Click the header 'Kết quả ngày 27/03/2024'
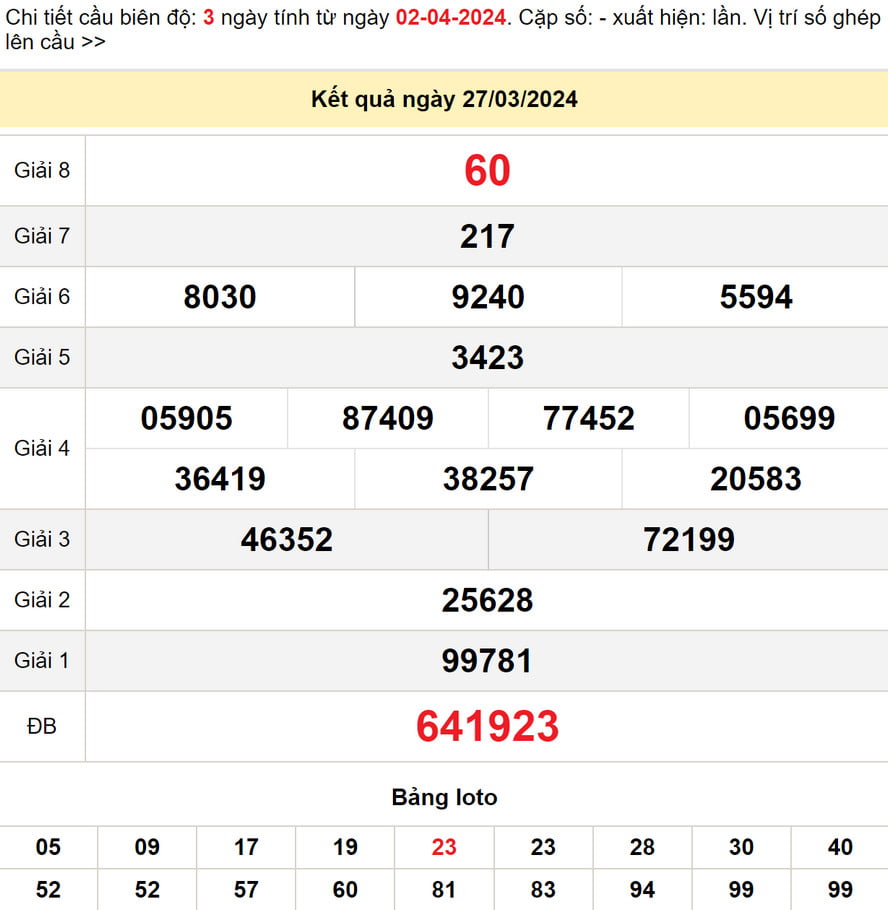Screen dimensions: 888x910 pos(443,100)
